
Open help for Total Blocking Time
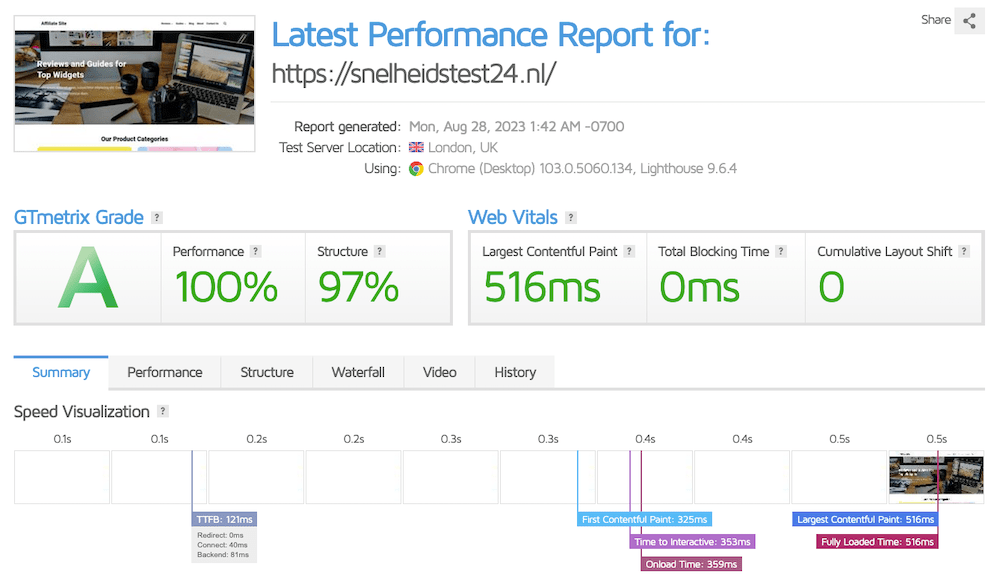point(781,252)
